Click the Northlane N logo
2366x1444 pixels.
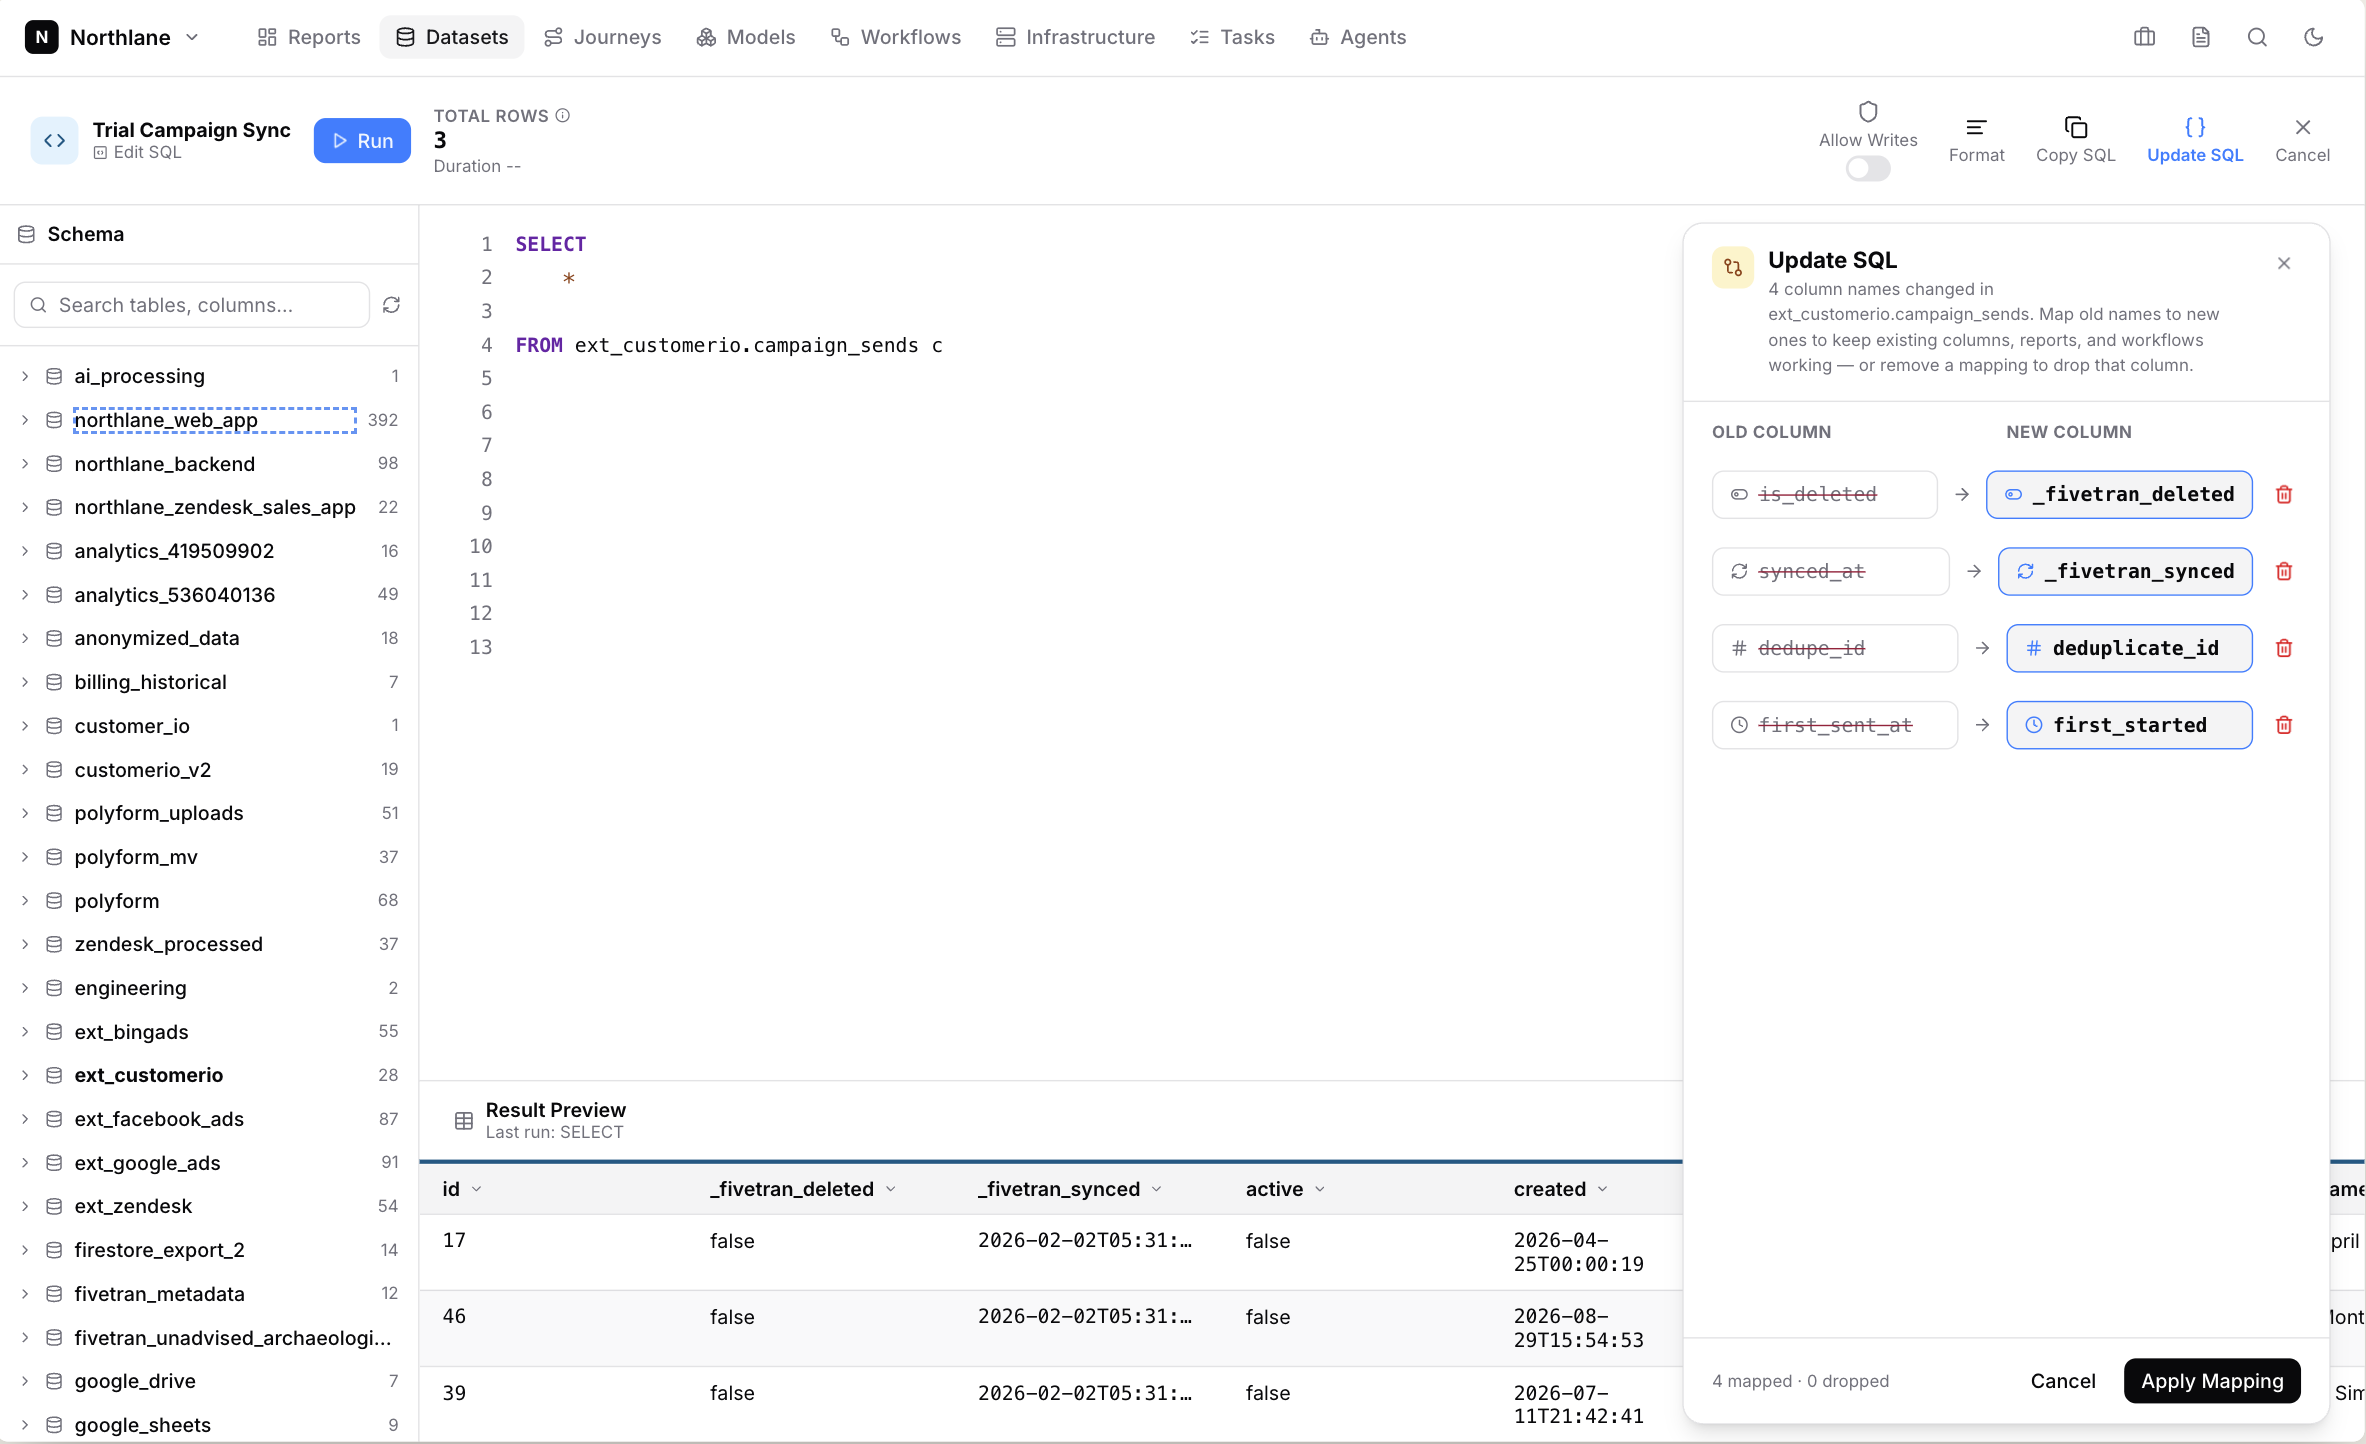(x=41, y=37)
